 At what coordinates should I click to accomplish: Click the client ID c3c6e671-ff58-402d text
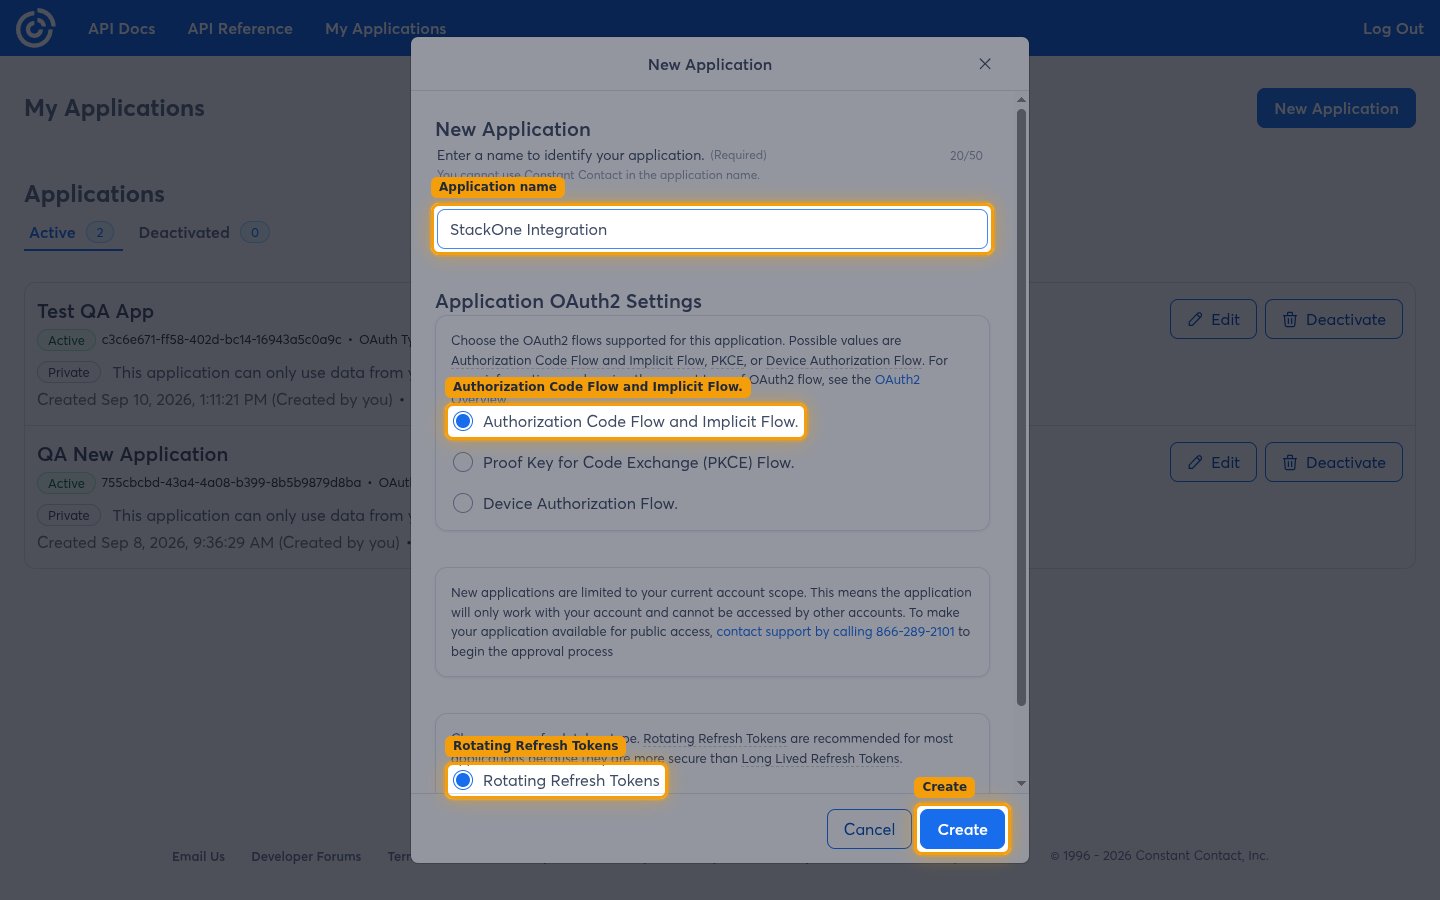(x=221, y=340)
